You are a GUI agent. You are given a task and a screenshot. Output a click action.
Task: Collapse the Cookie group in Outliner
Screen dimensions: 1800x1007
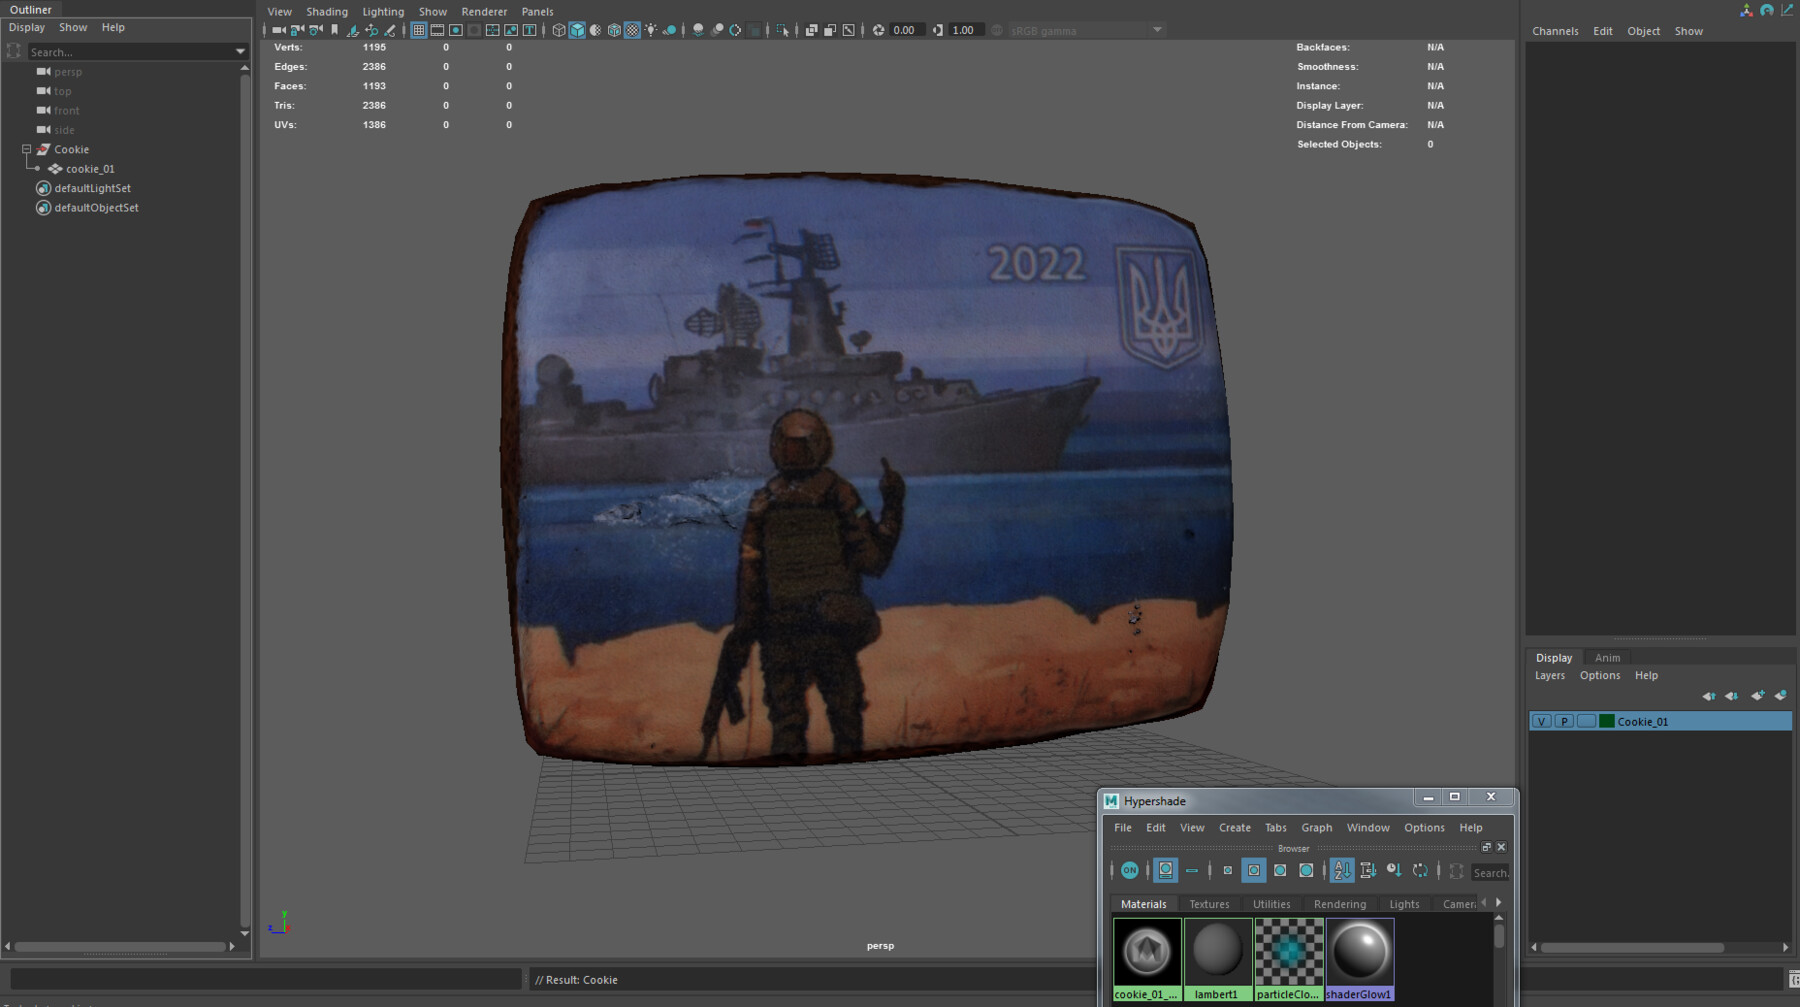coord(27,149)
